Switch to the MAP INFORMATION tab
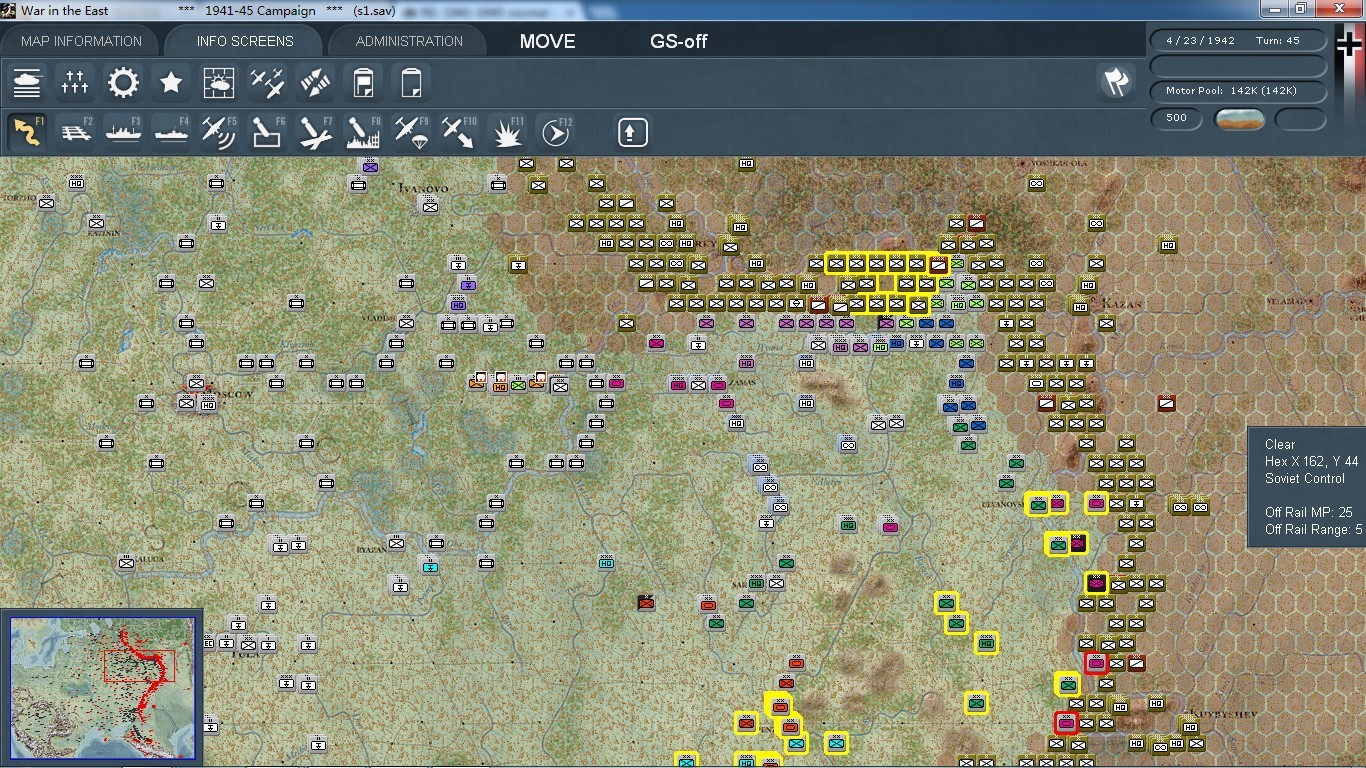 coord(82,41)
